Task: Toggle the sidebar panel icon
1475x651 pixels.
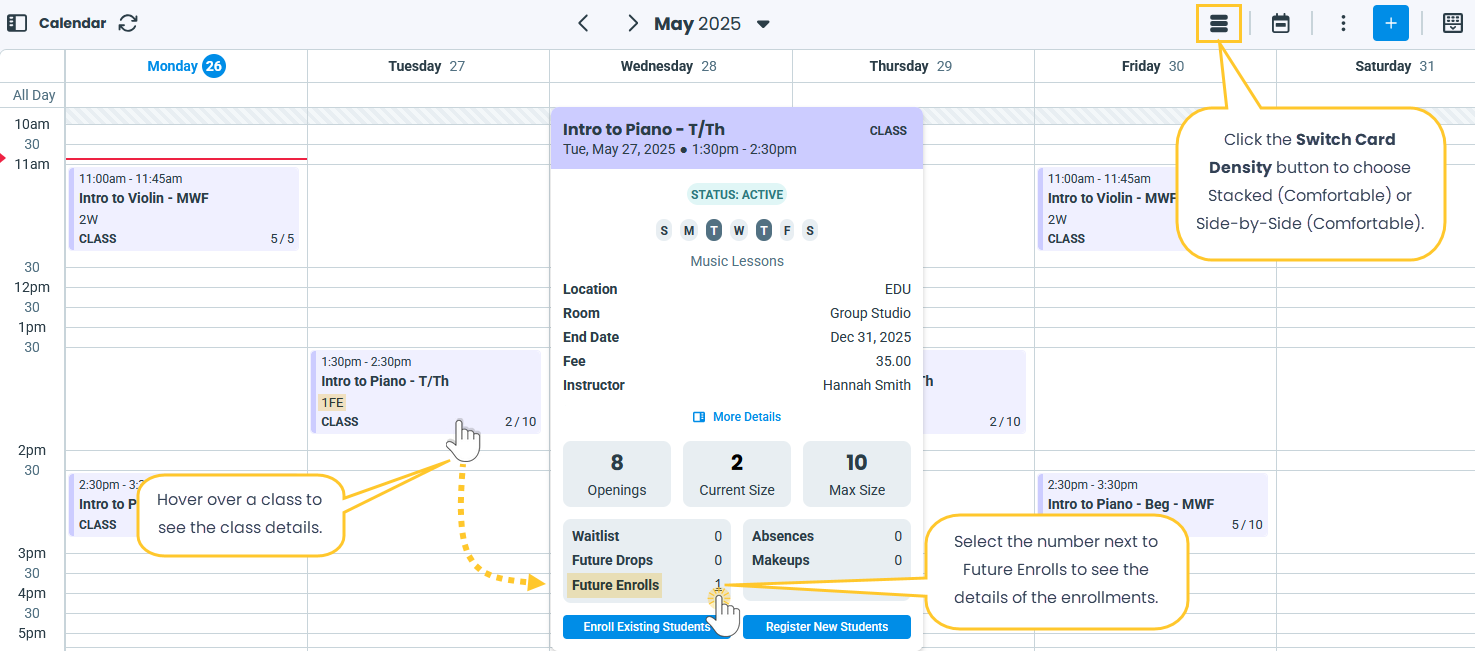Action: (x=17, y=23)
